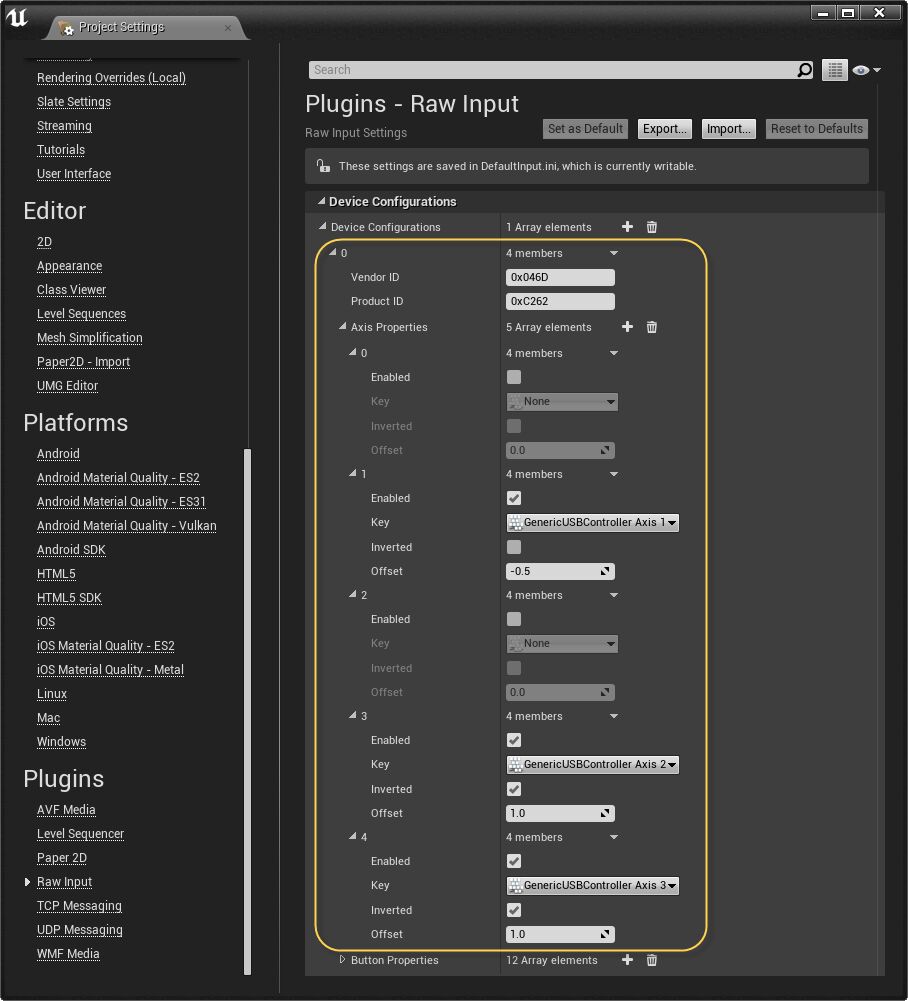Clear the Button Properties array with trash icon
Image resolution: width=908 pixels, height=1001 pixels.
point(652,960)
